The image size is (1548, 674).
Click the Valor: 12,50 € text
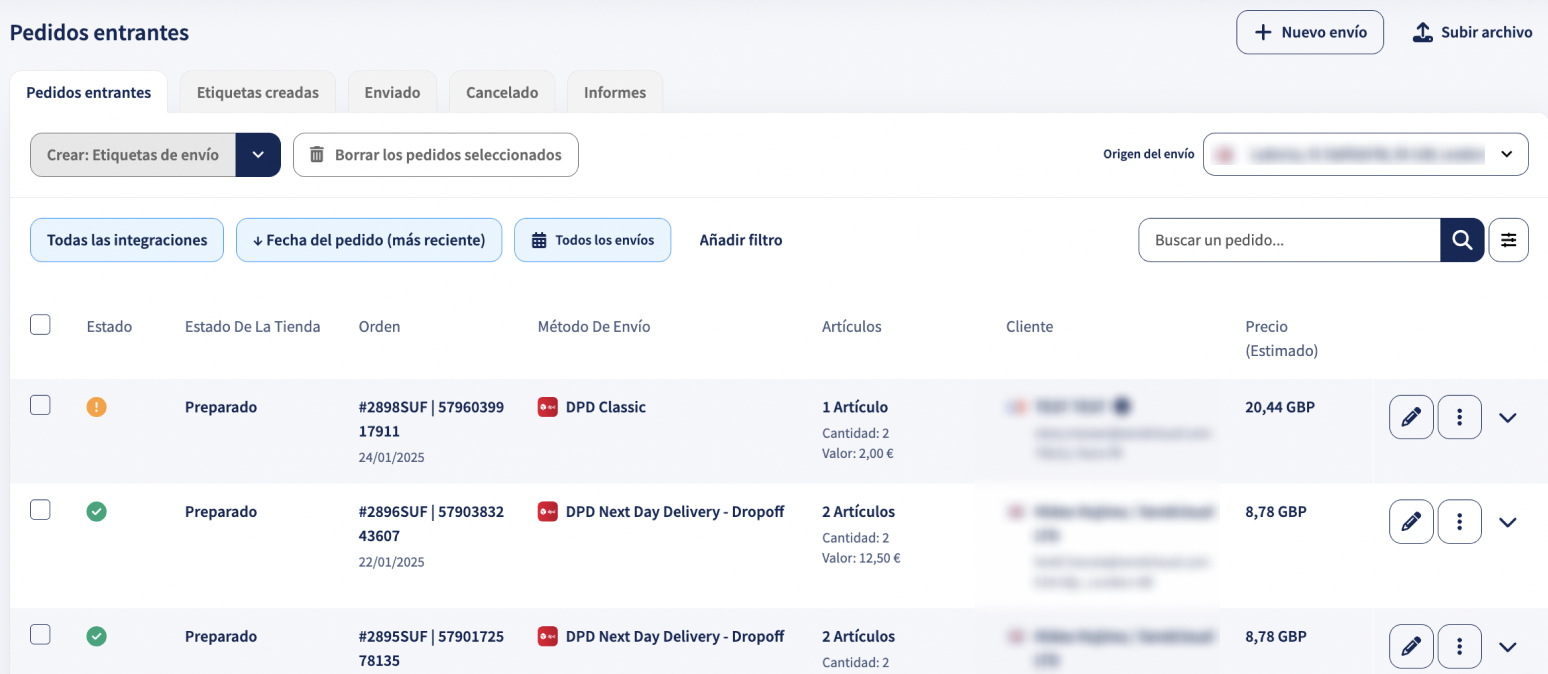(861, 558)
